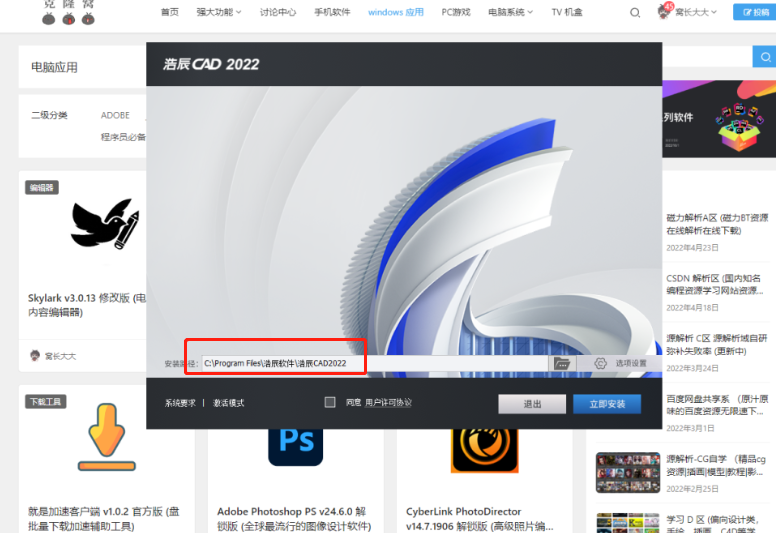Click the sidebar search input field
The width and height of the screenshot is (776, 533).
tap(707, 56)
